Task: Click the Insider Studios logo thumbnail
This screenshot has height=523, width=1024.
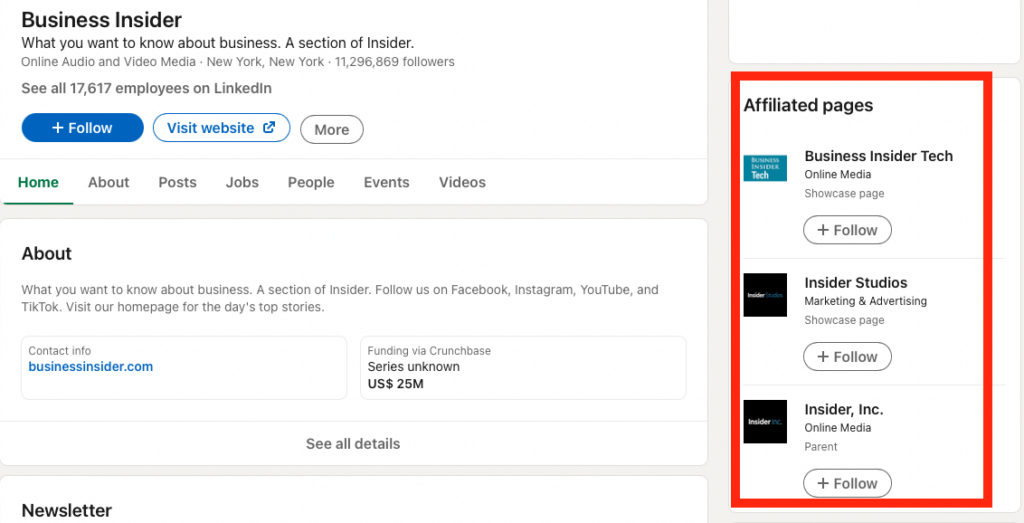Action: (x=765, y=295)
